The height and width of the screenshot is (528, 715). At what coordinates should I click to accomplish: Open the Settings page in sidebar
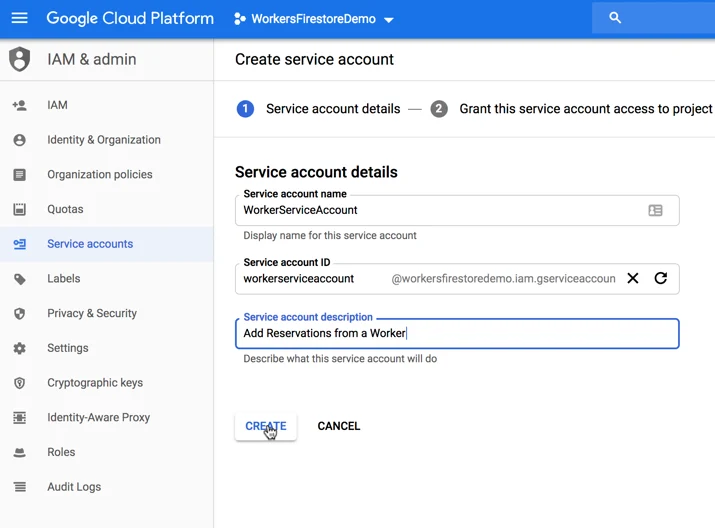(107, 348)
